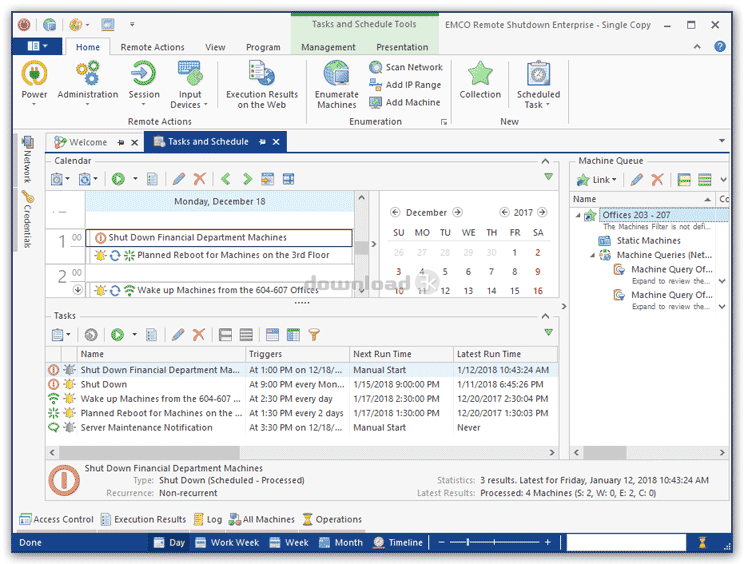744x564 pixels.
Task: Click the Tasks filter funnel icon
Action: (314, 335)
